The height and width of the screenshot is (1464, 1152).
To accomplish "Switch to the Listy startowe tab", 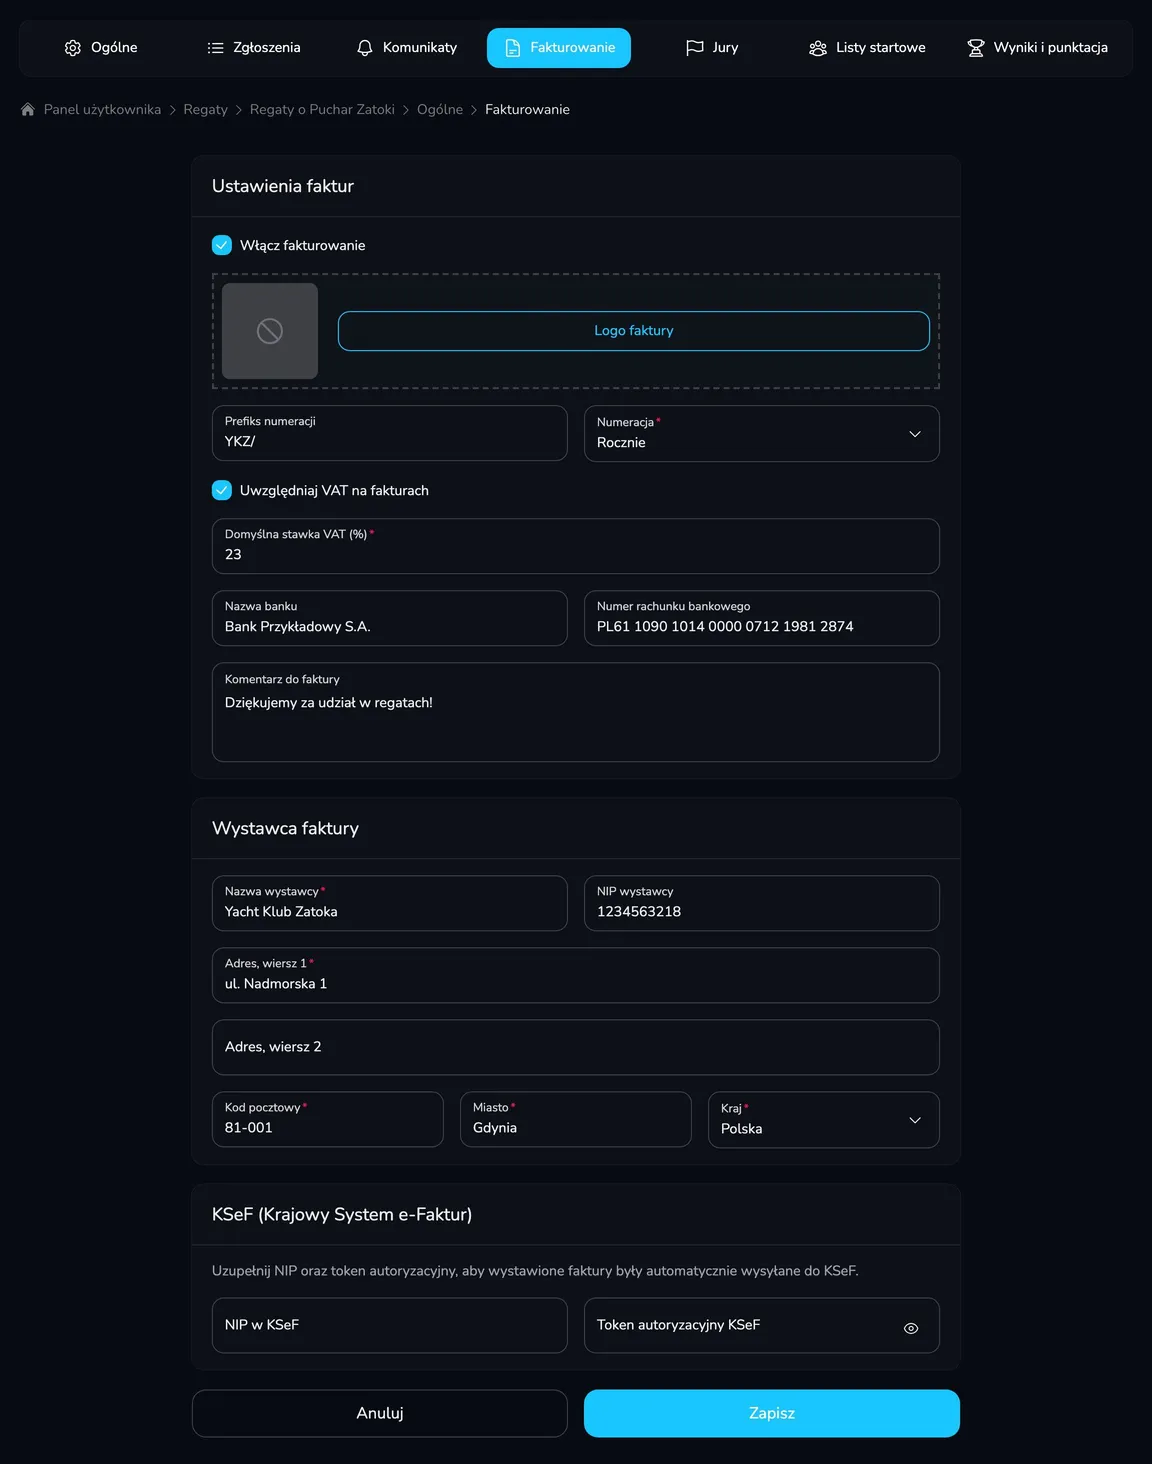I will click(x=867, y=48).
